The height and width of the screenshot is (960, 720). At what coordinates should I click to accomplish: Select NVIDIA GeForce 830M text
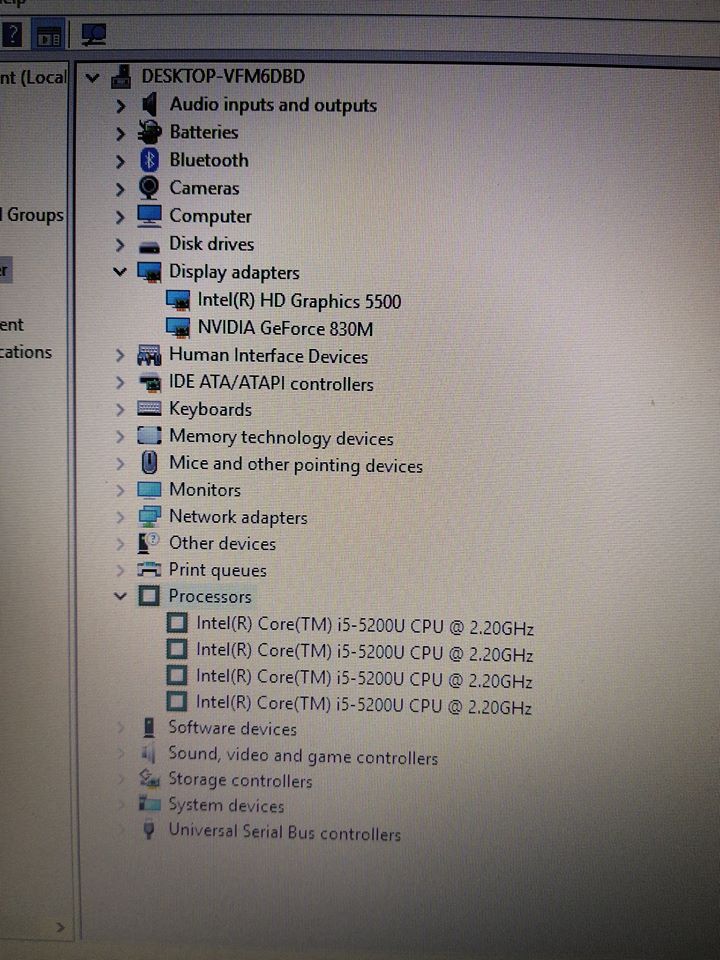pyautogui.click(x=285, y=328)
